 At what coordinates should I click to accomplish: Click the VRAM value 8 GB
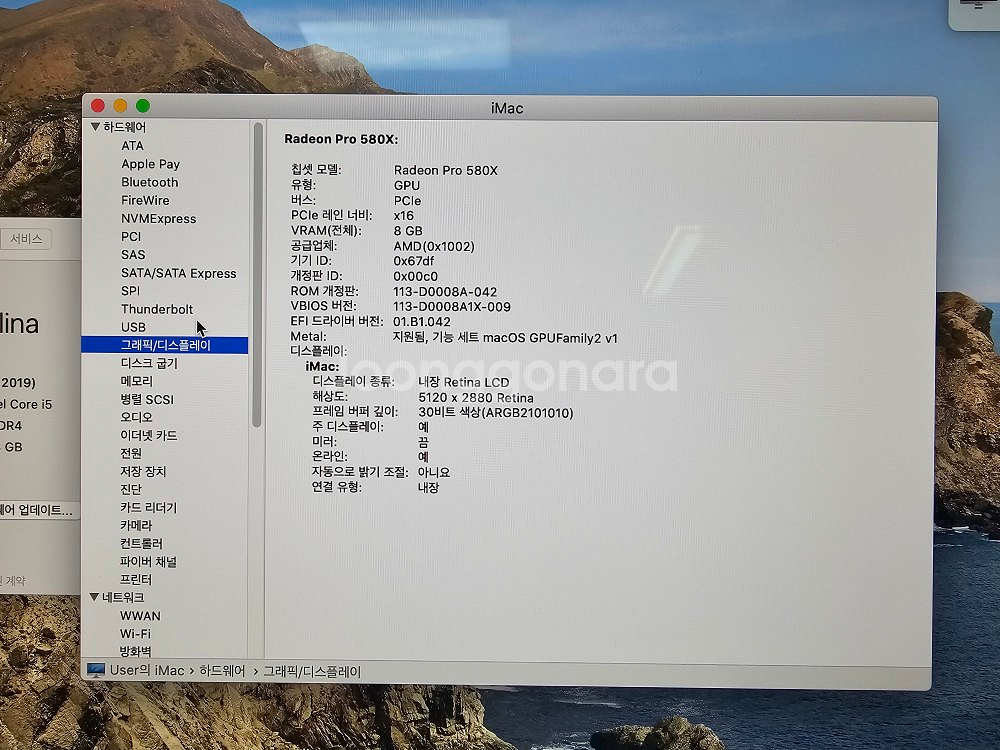[408, 230]
